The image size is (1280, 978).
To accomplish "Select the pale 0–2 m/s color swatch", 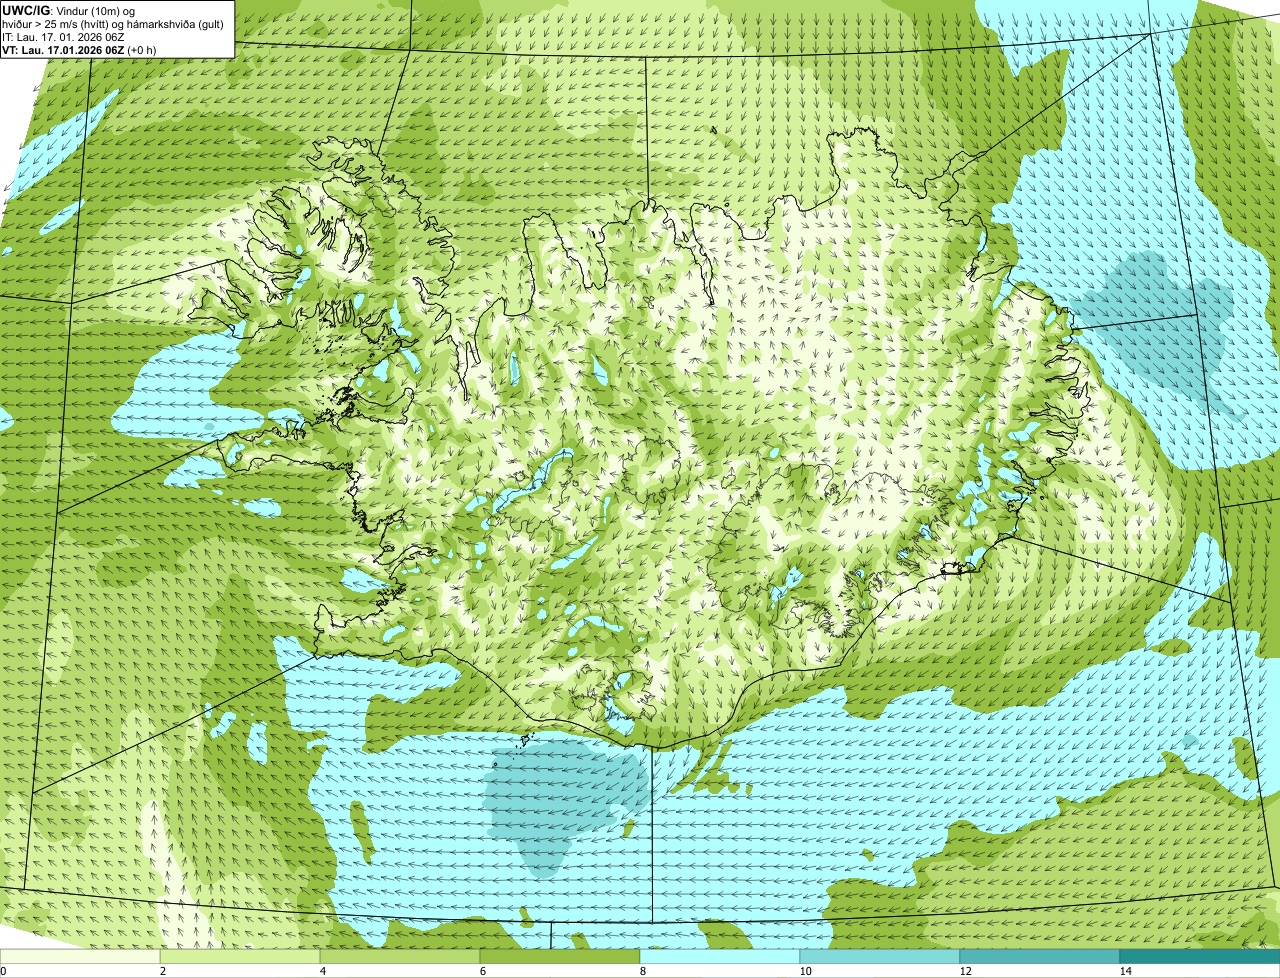I will 80,956.
